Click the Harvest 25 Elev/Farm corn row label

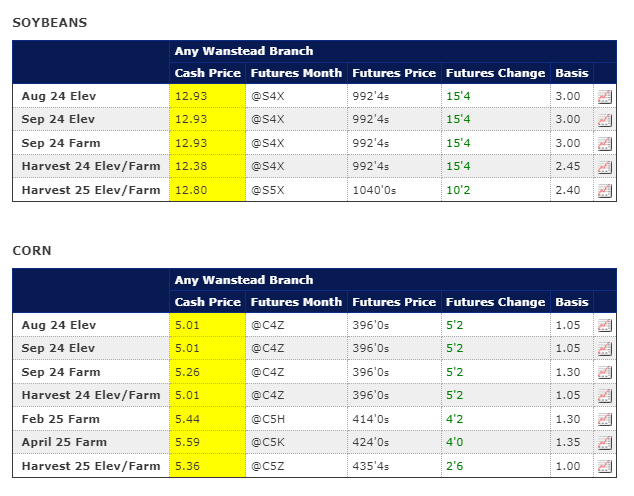(91, 466)
